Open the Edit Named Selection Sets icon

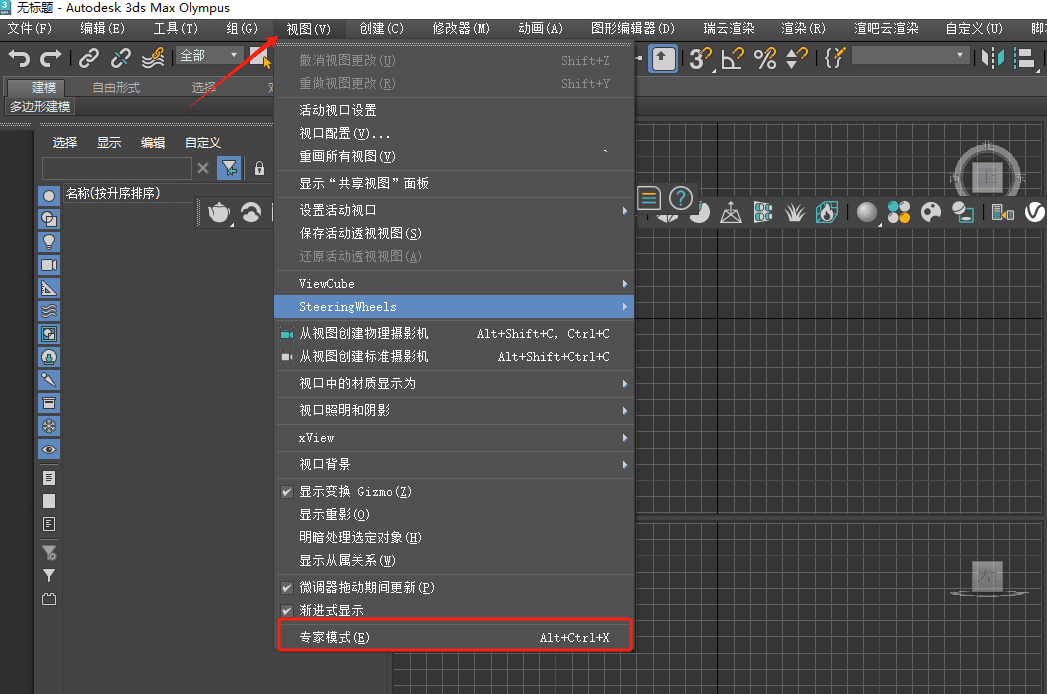(835, 58)
